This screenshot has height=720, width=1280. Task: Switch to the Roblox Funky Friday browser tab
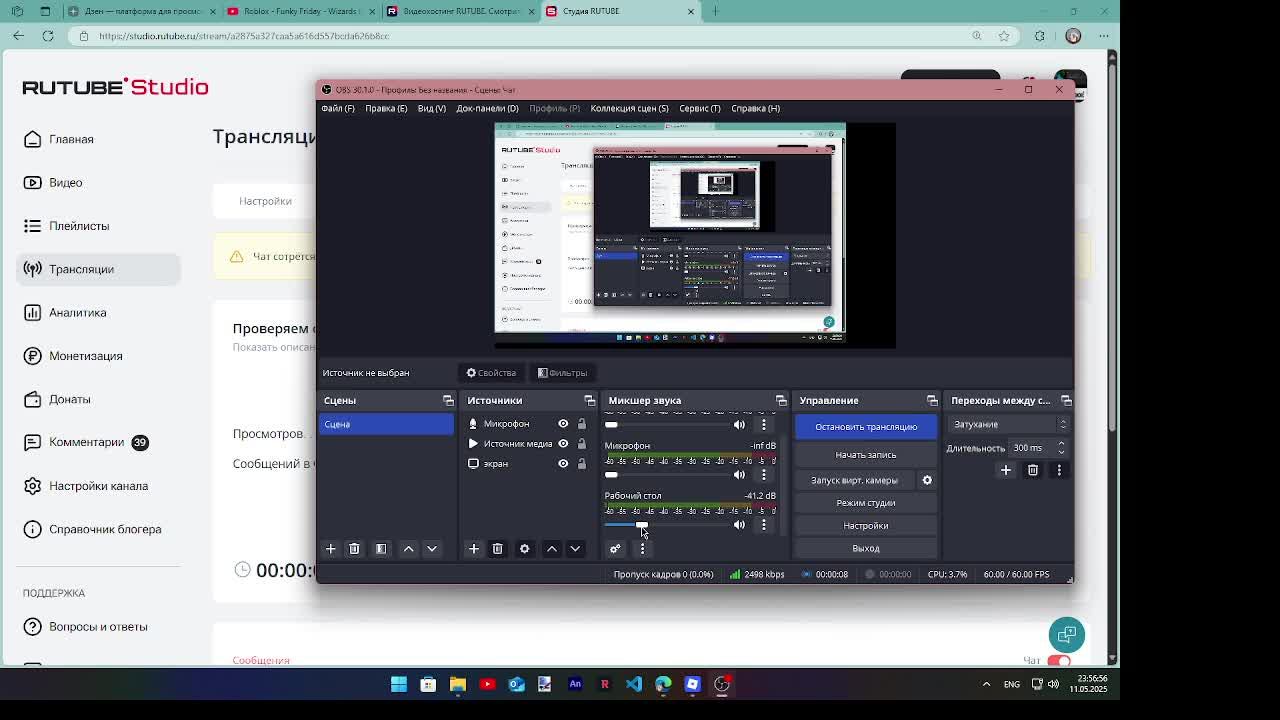[x=302, y=11]
